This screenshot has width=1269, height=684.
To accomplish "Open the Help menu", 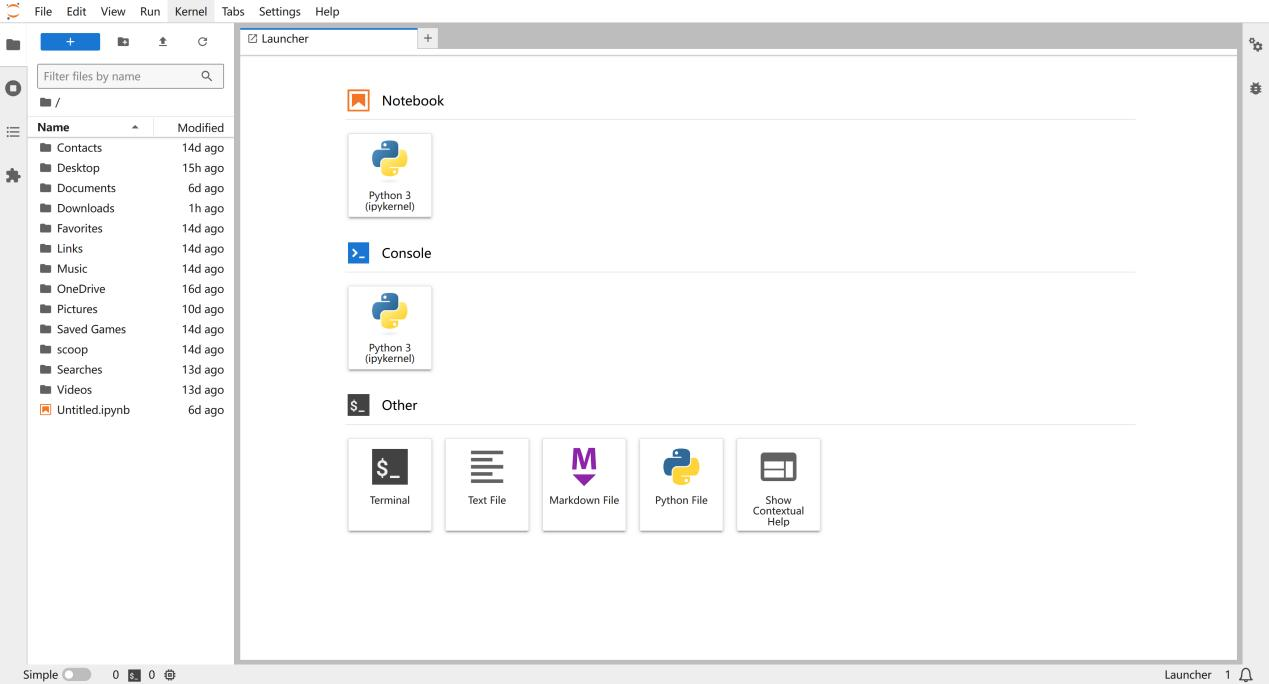I will pos(327,11).
